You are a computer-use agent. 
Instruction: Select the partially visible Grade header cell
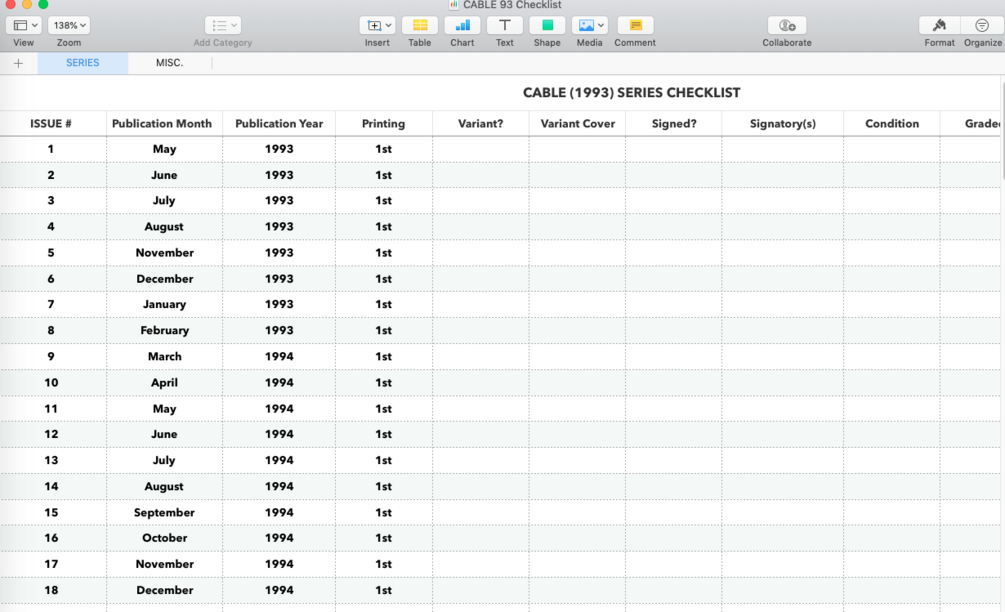(970, 124)
